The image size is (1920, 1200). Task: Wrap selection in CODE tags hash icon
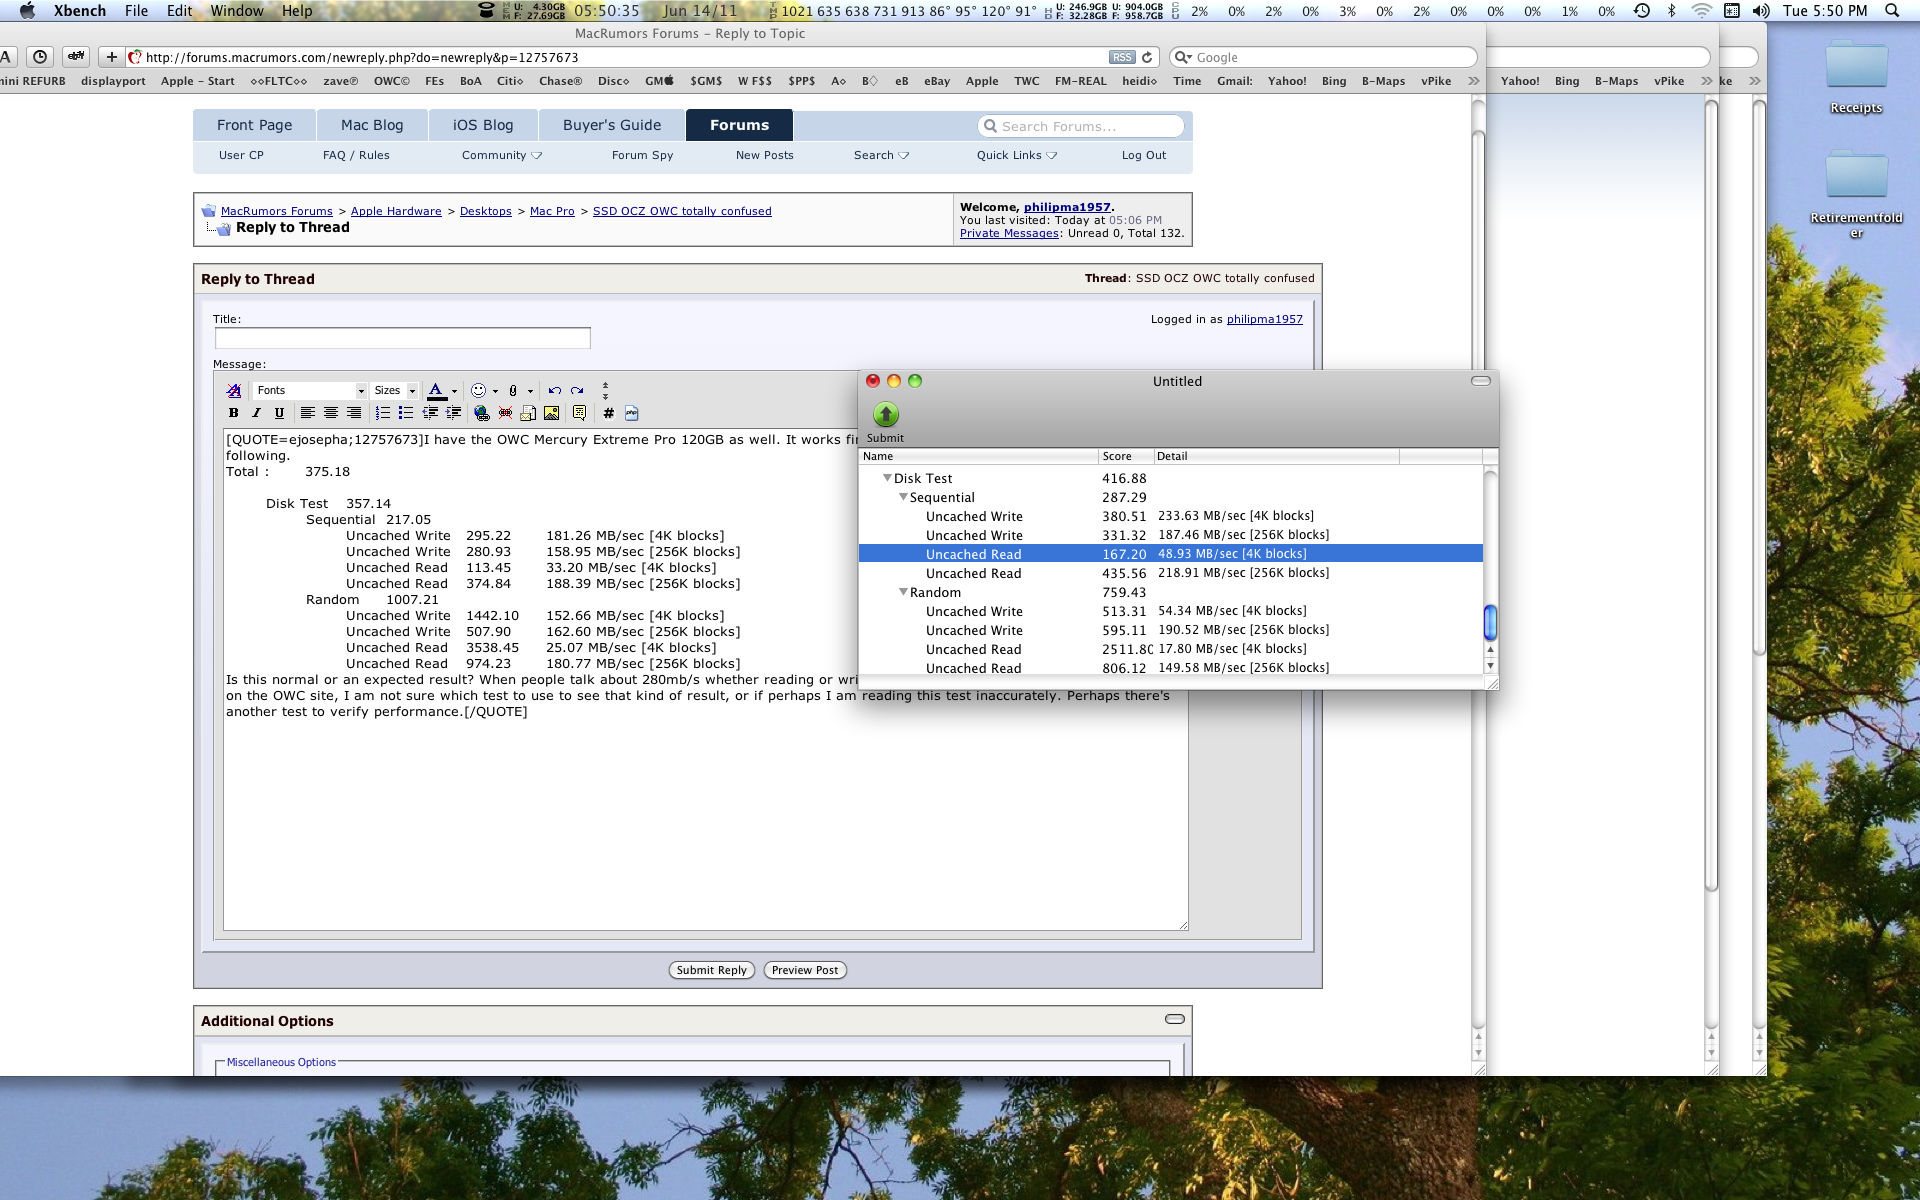608,413
